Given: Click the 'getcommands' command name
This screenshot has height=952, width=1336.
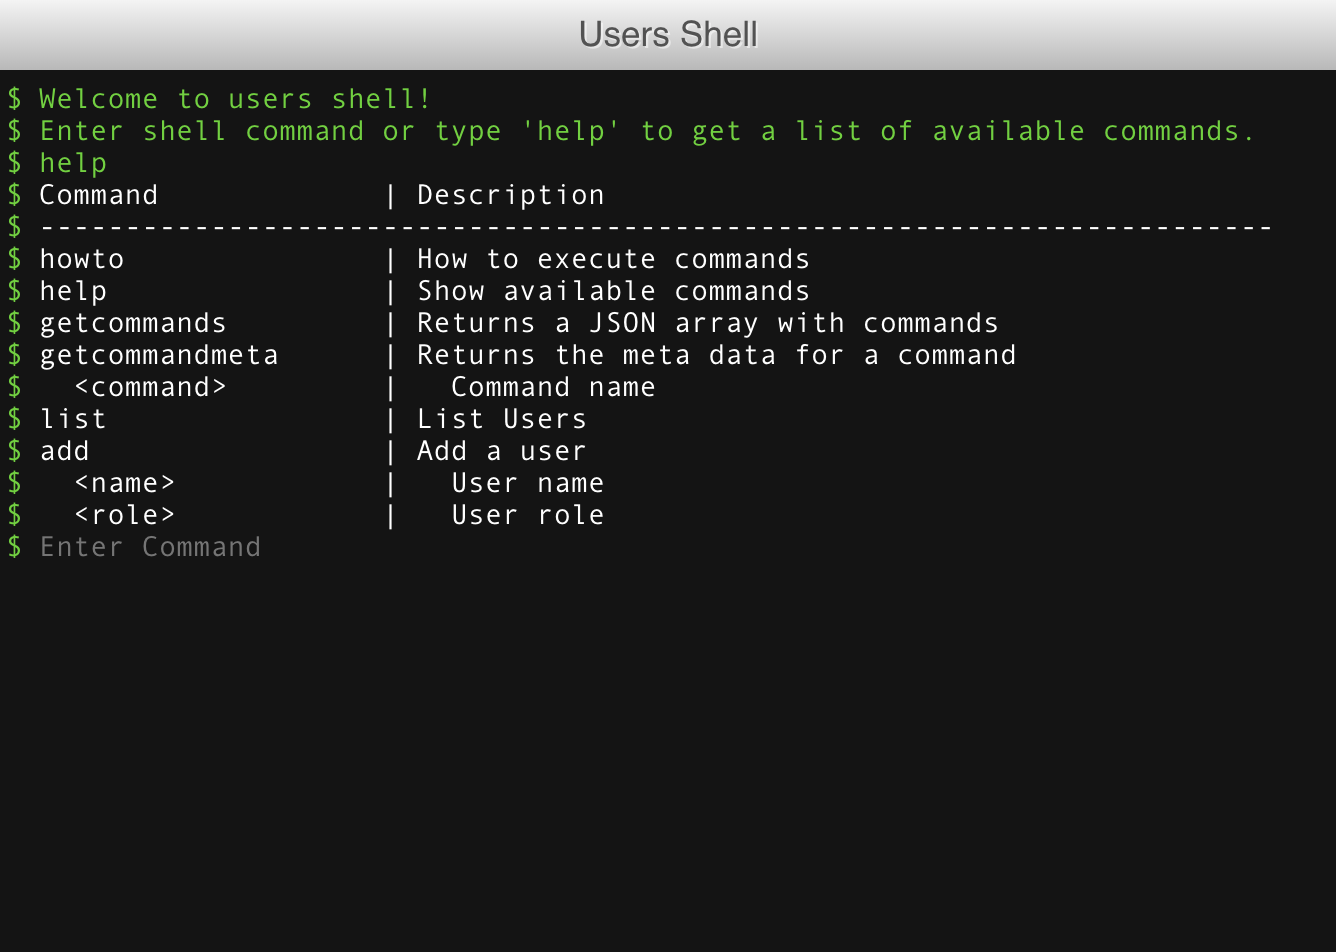Looking at the screenshot, I should pos(133,323).
